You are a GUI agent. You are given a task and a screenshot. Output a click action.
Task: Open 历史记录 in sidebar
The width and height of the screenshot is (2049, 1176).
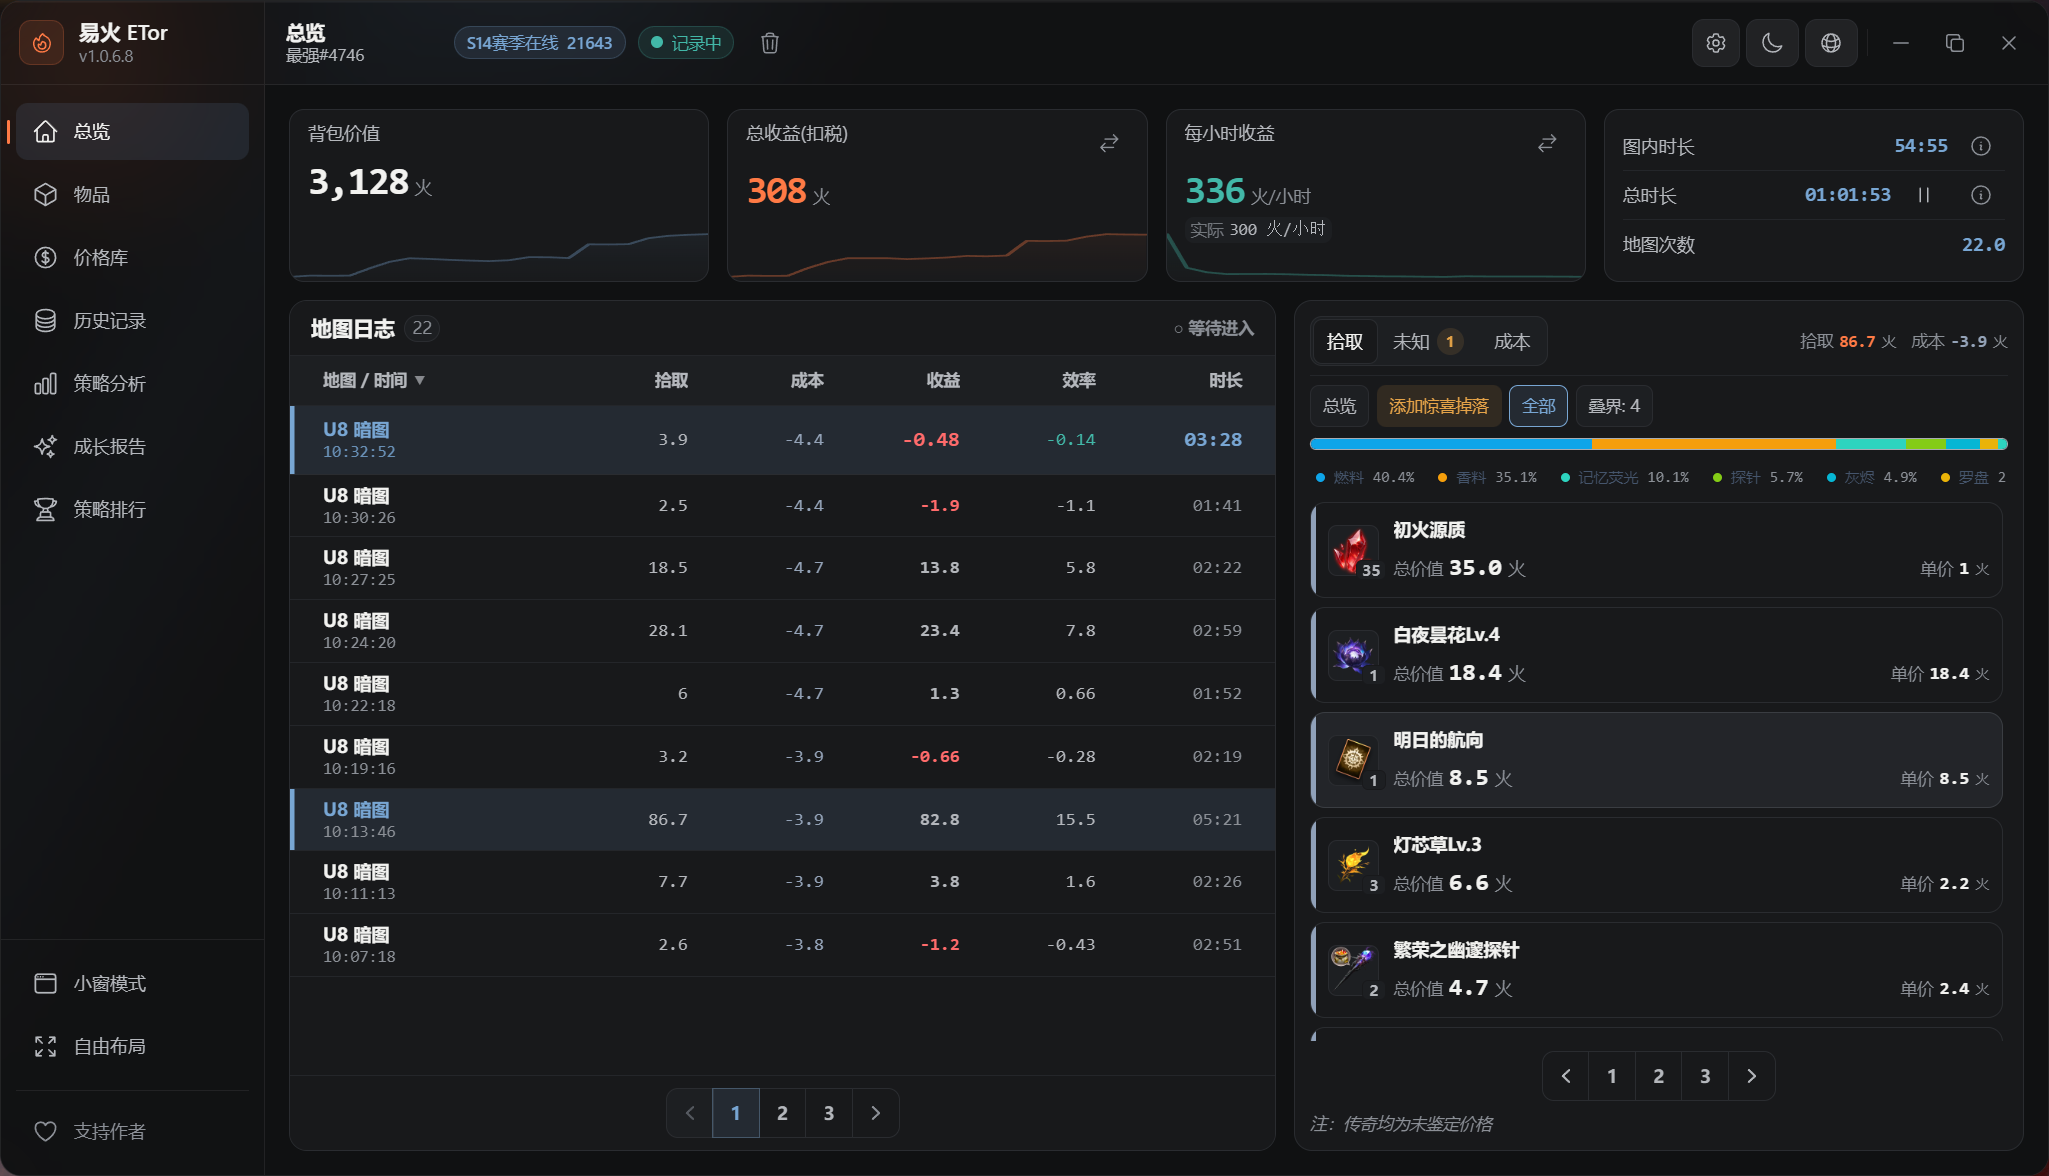(132, 320)
